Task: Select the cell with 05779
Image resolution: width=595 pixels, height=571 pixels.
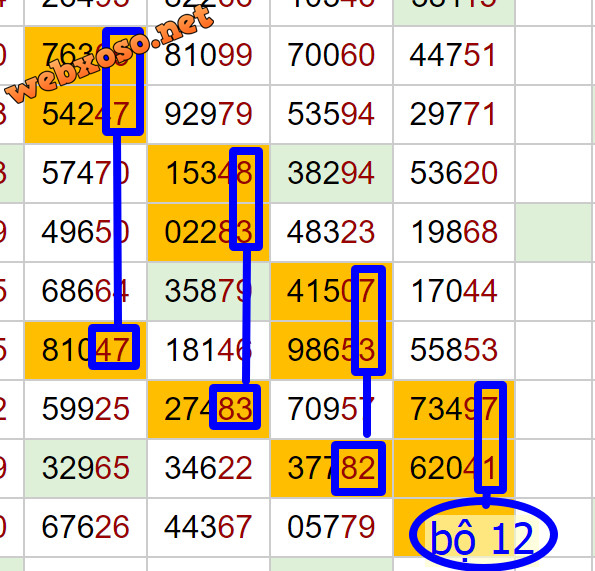Action: (x=331, y=527)
